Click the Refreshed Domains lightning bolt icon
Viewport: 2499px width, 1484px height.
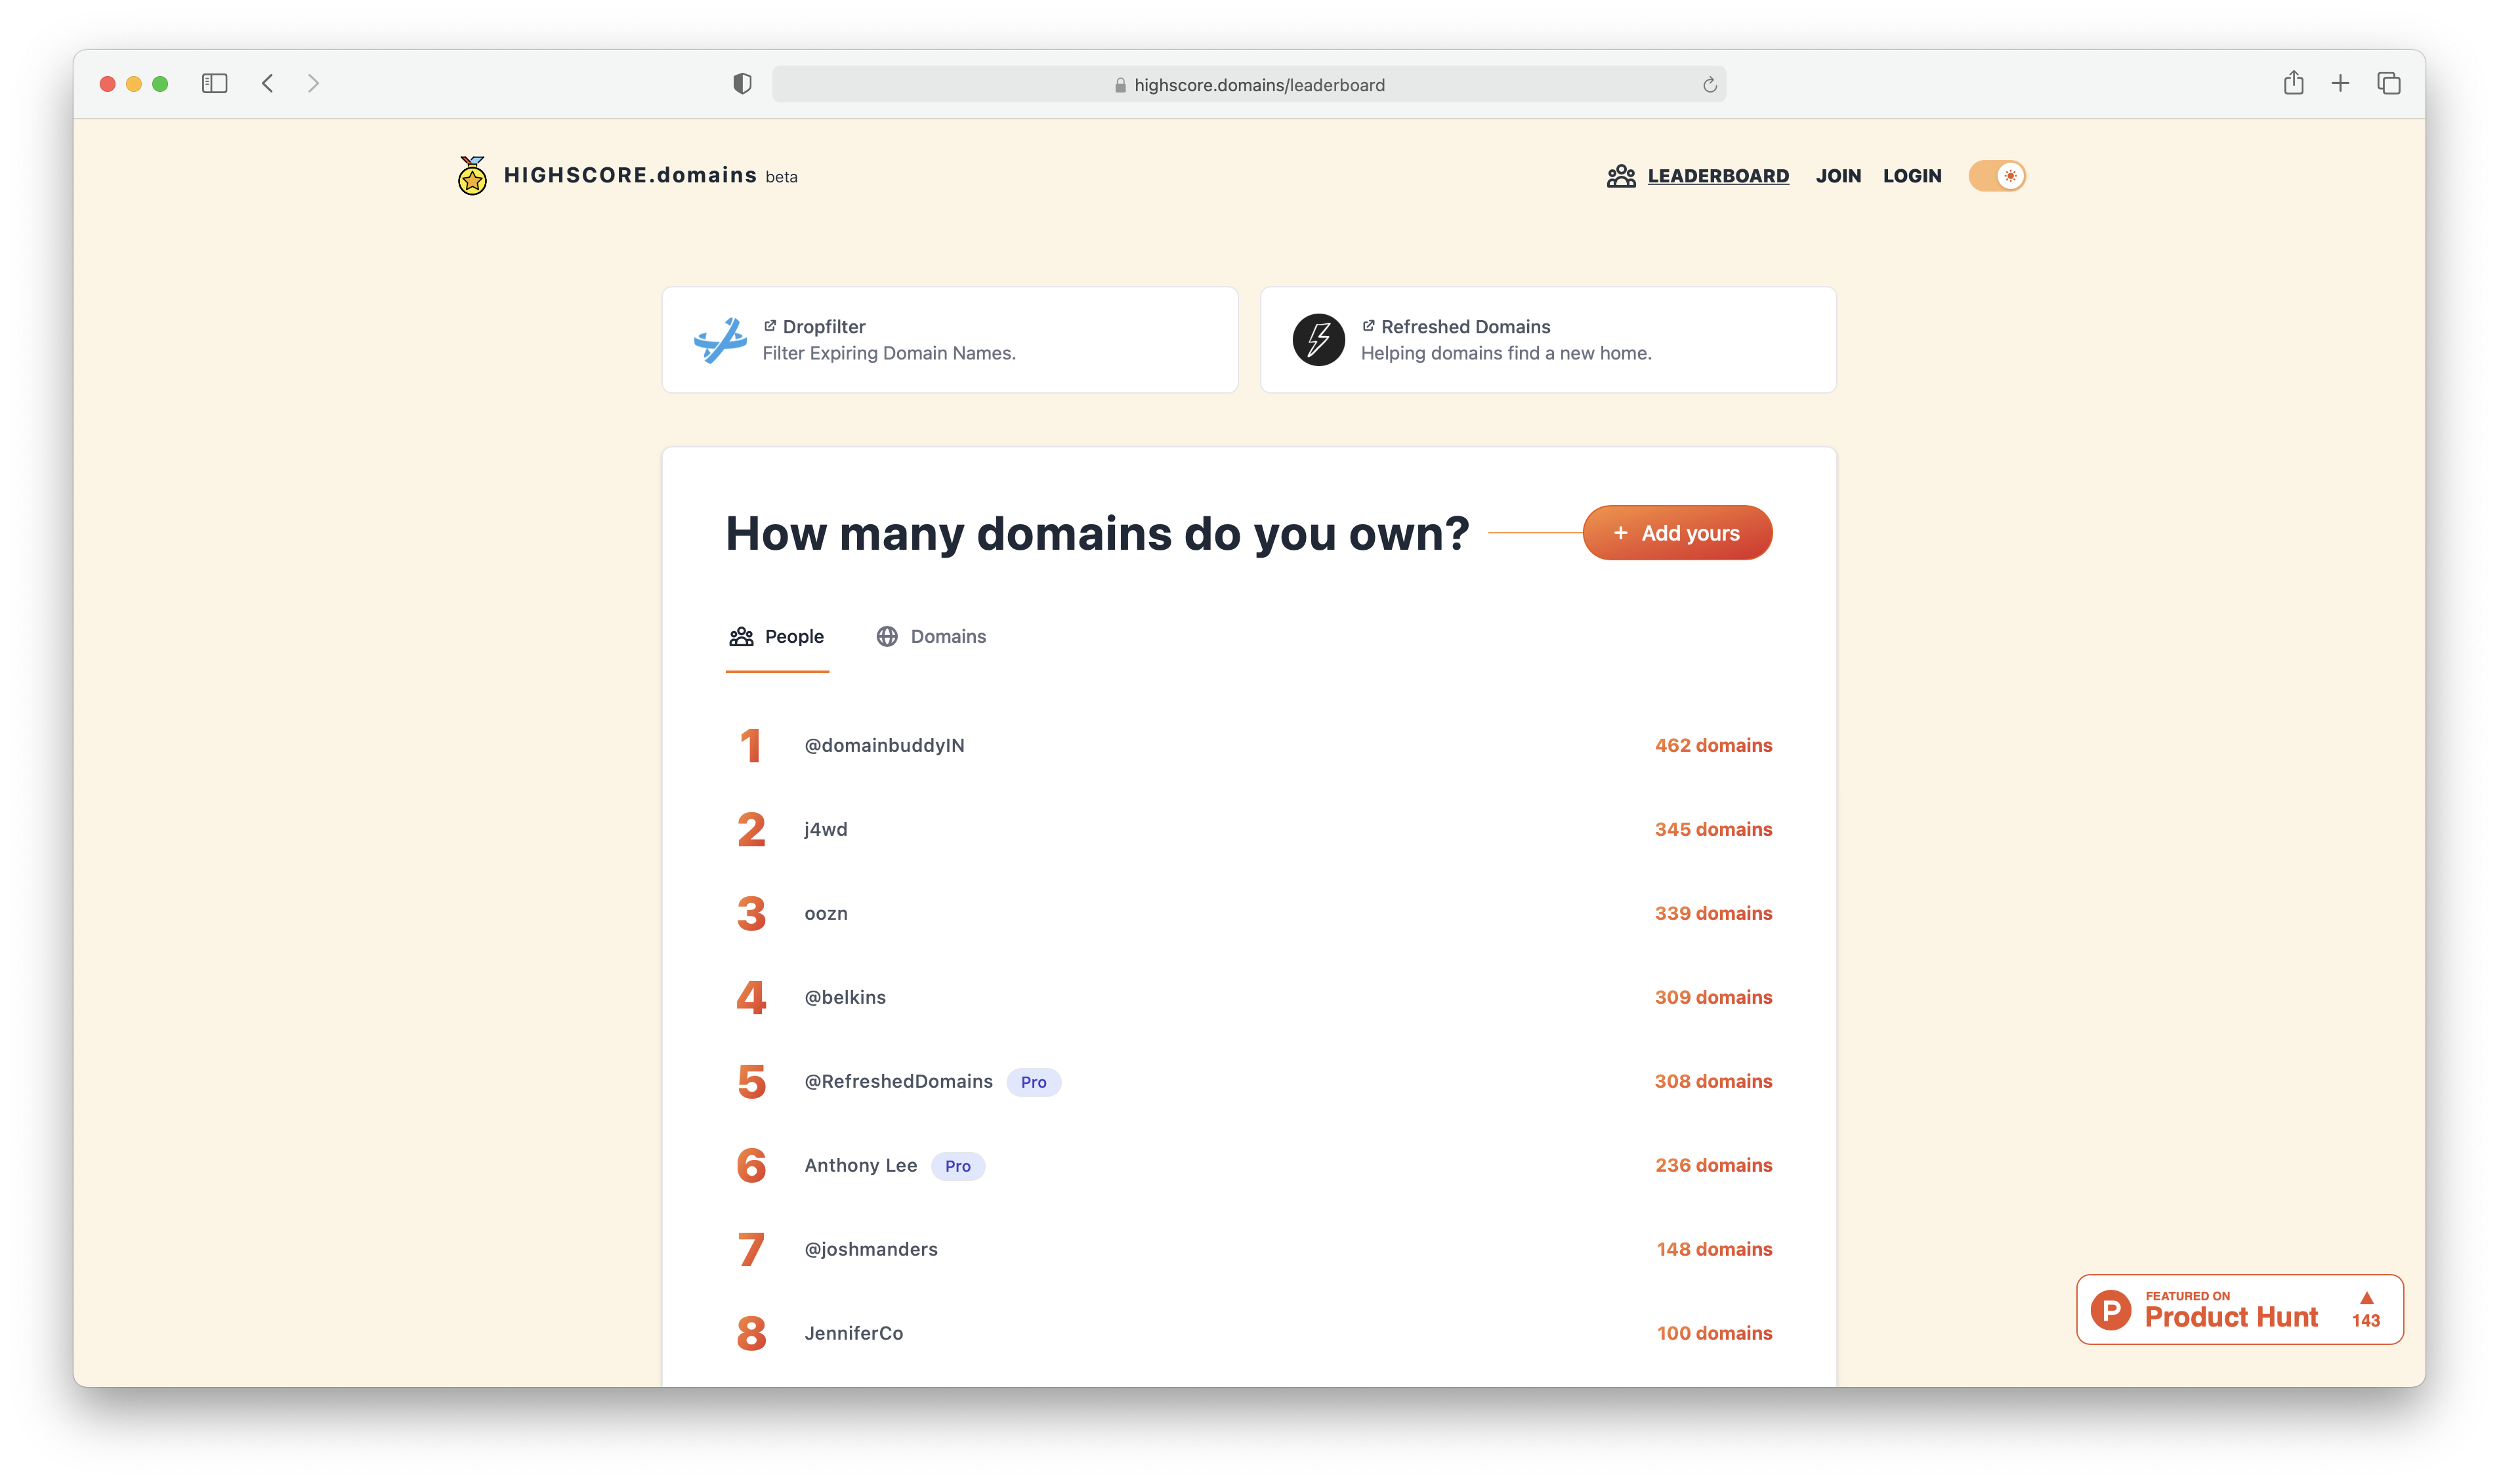pyautogui.click(x=1318, y=340)
